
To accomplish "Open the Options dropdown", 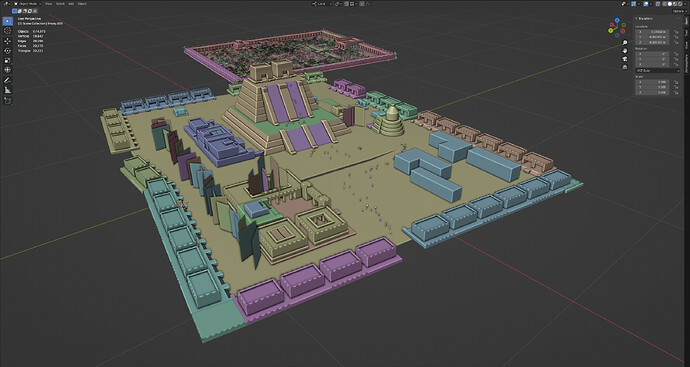I will [x=680, y=11].
